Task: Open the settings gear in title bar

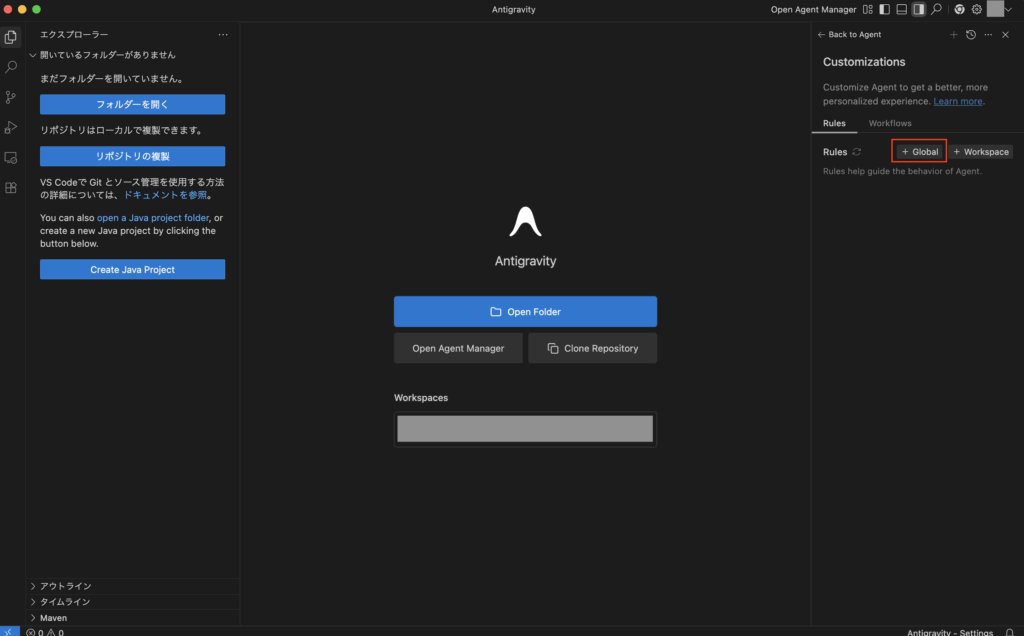Action: click(x=976, y=9)
